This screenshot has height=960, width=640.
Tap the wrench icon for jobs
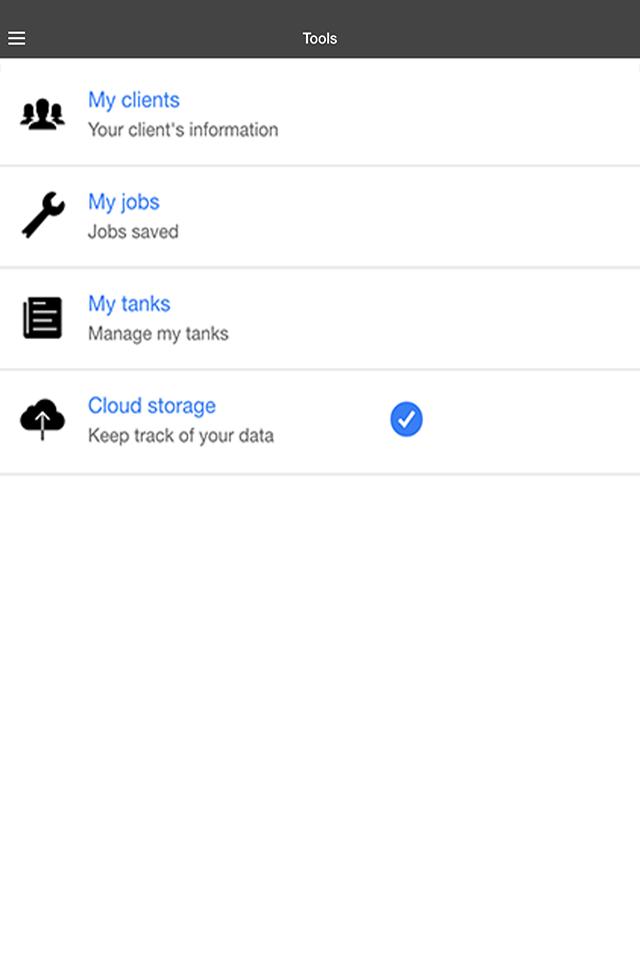pyautogui.click(x=43, y=215)
